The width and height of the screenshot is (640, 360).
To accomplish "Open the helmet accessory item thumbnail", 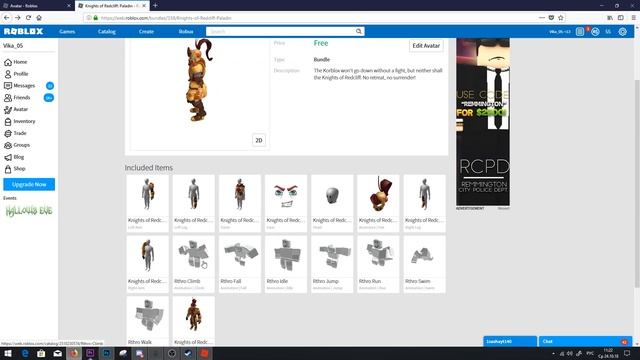I will click(378, 196).
